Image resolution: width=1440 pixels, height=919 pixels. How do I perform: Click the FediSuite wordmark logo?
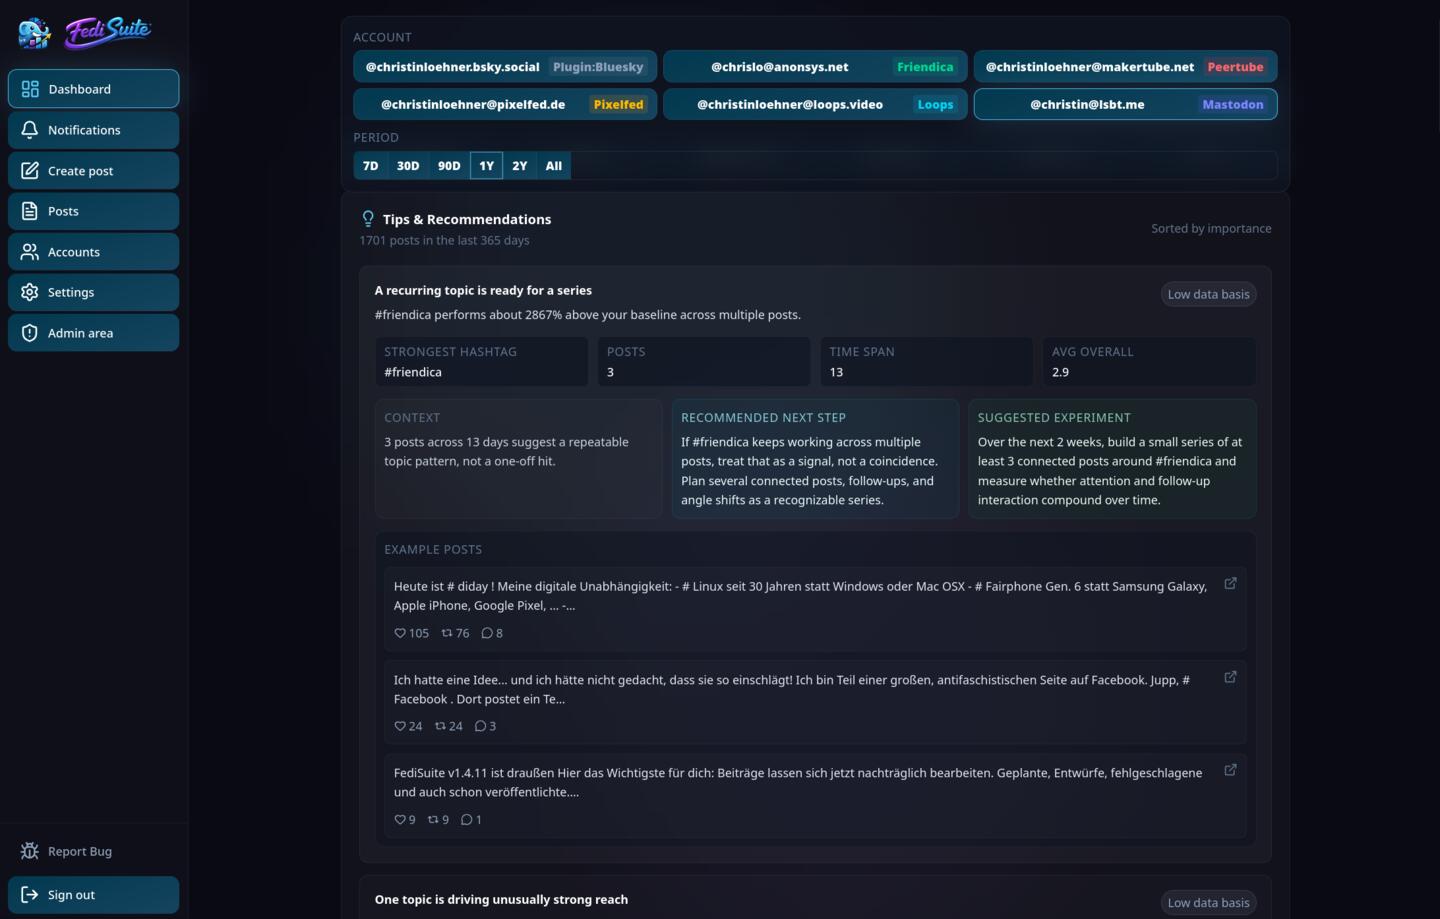pyautogui.click(x=108, y=32)
